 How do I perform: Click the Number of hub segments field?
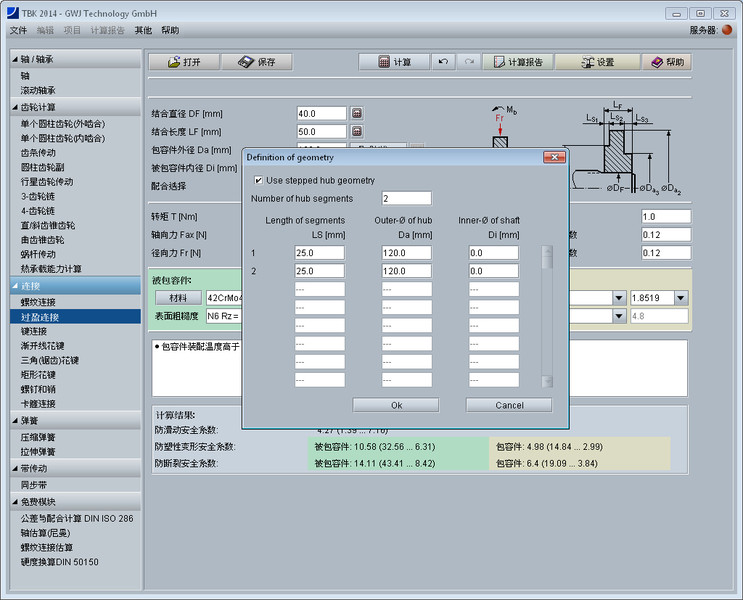(x=406, y=199)
